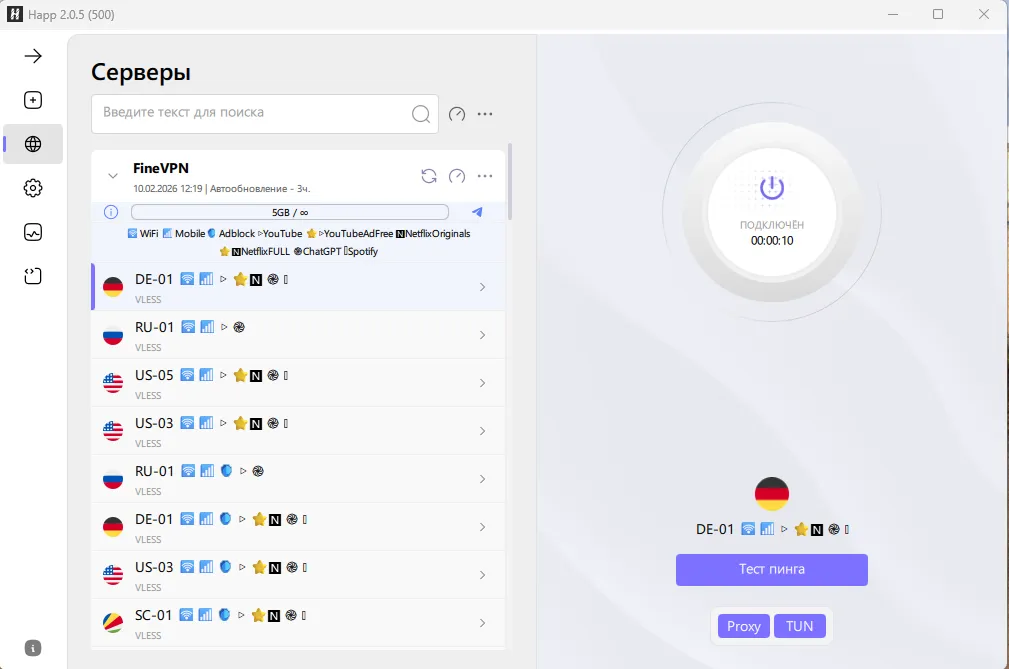Select the SC-01 server entry
The height and width of the screenshot is (669, 1009).
(290, 623)
